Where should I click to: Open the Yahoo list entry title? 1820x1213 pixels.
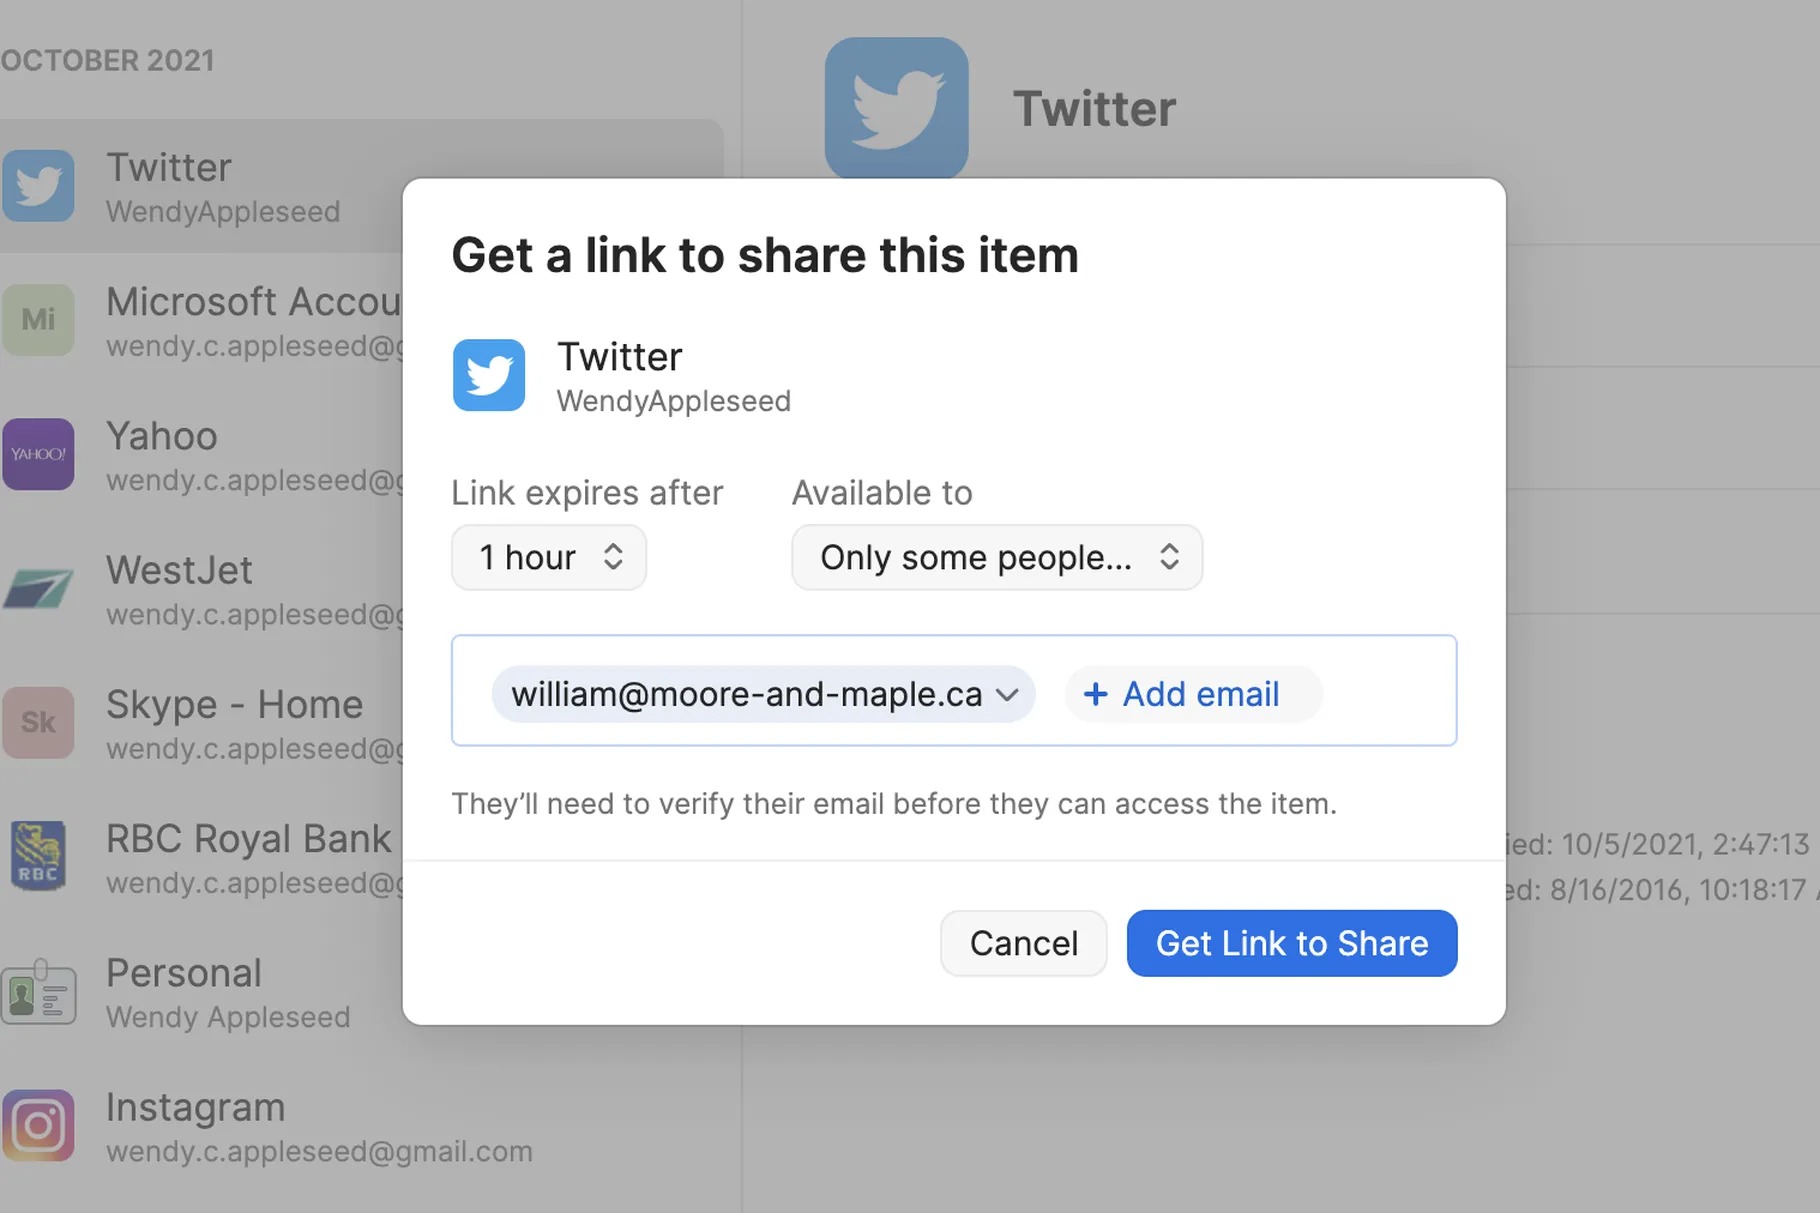tap(162, 437)
